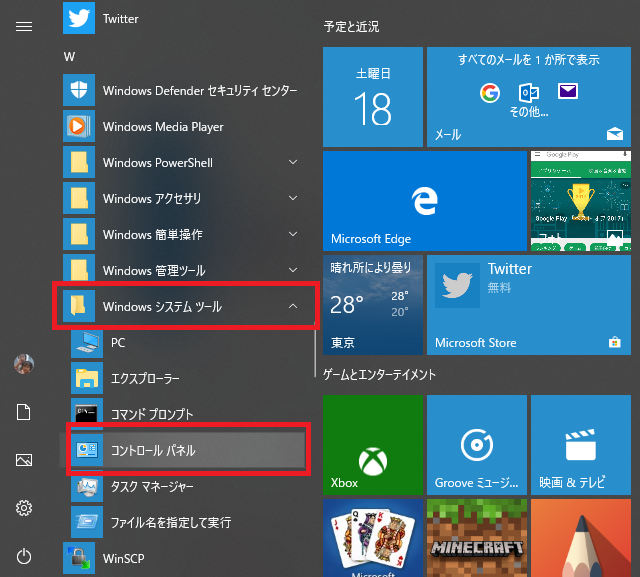Image resolution: width=640 pixels, height=577 pixels.
Task: Launch the Windows Media Player icon
Action: click(79, 126)
